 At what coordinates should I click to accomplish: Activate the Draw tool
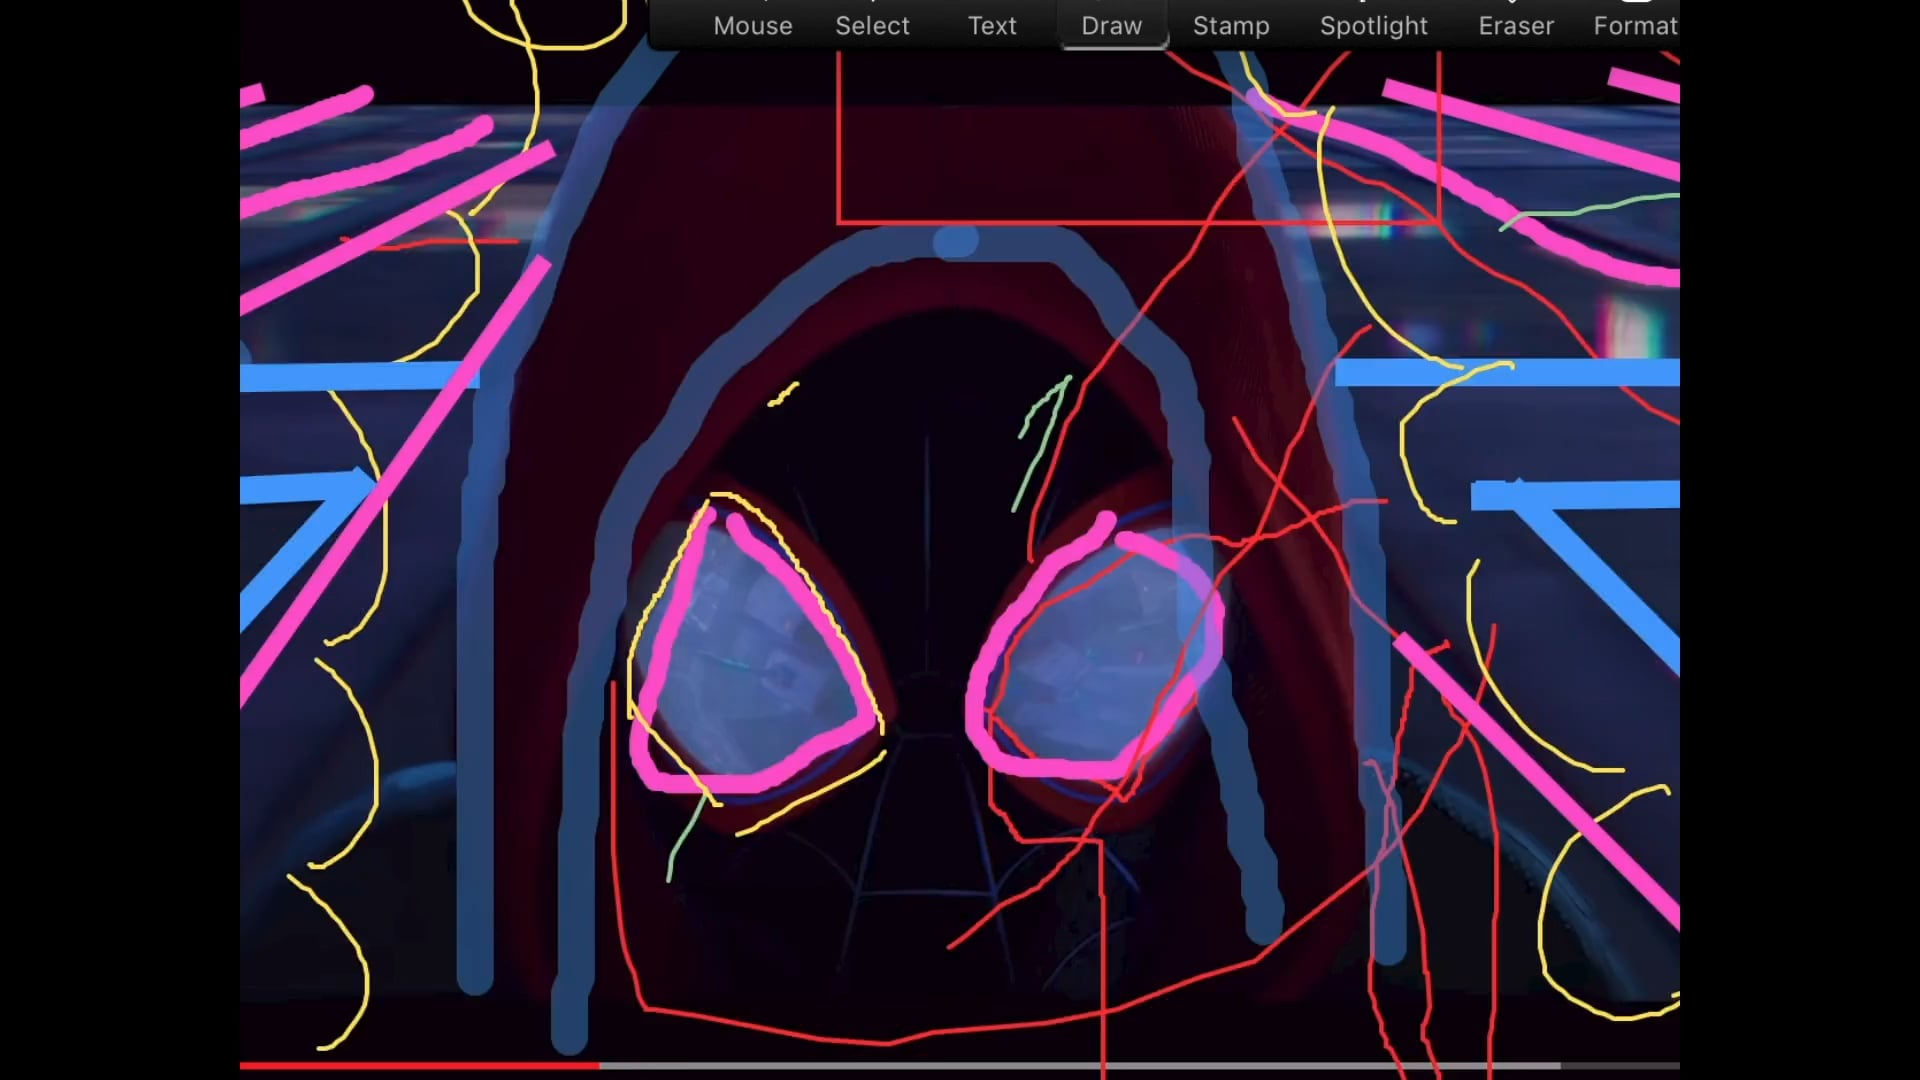[1111, 26]
